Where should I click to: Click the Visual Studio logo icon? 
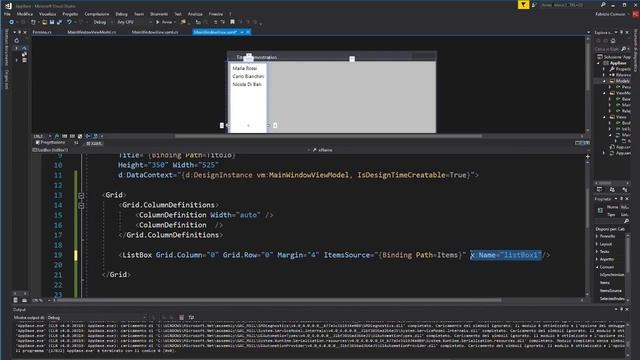9,6
